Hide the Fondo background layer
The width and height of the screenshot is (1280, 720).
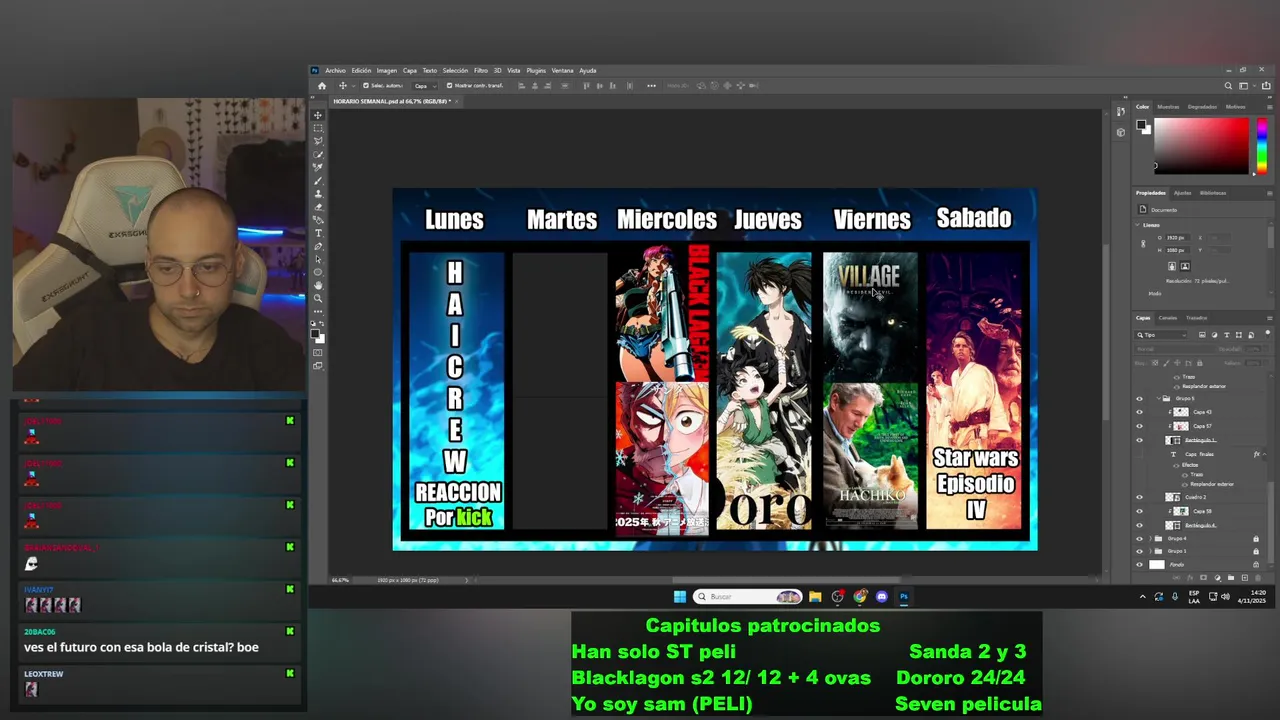coord(1139,564)
